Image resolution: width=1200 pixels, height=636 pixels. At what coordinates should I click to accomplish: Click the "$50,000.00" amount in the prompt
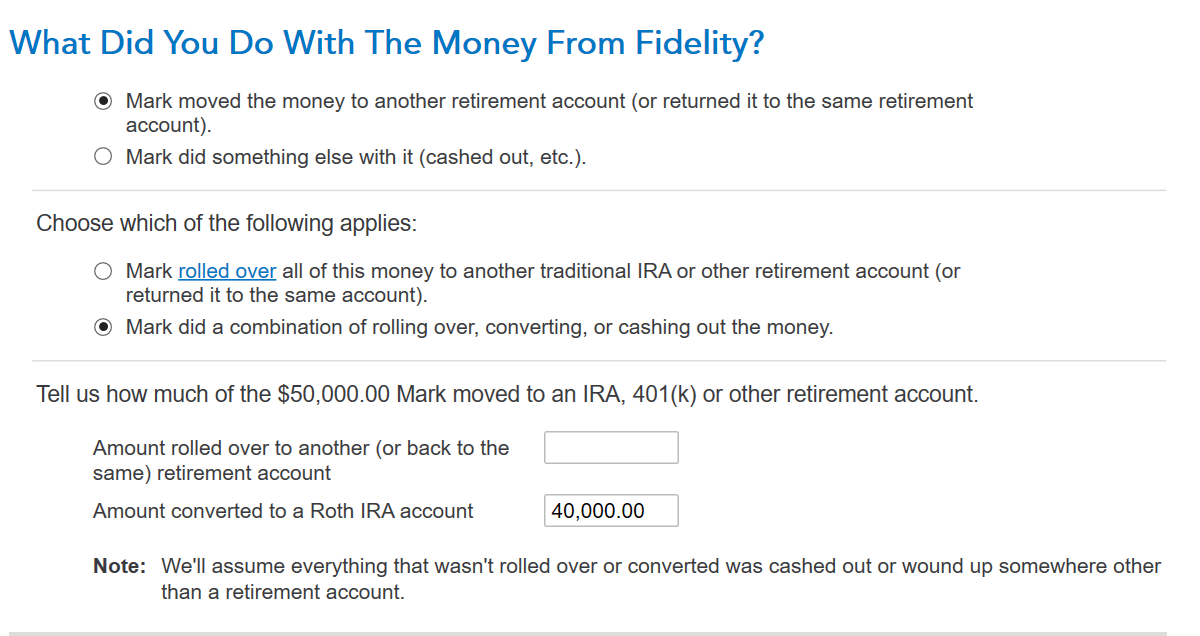(x=332, y=394)
